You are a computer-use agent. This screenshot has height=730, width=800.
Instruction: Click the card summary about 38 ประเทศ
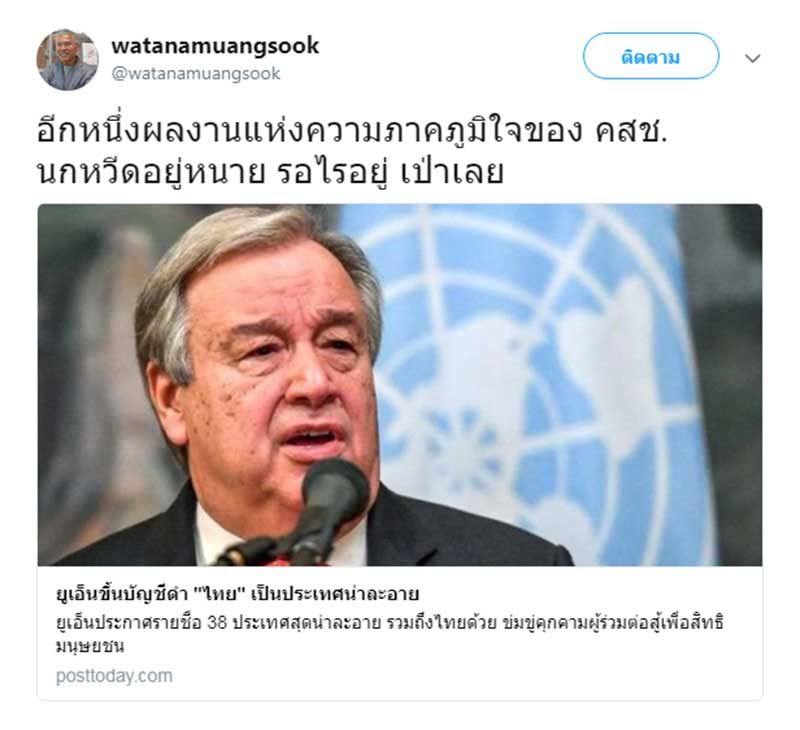tap(390, 634)
